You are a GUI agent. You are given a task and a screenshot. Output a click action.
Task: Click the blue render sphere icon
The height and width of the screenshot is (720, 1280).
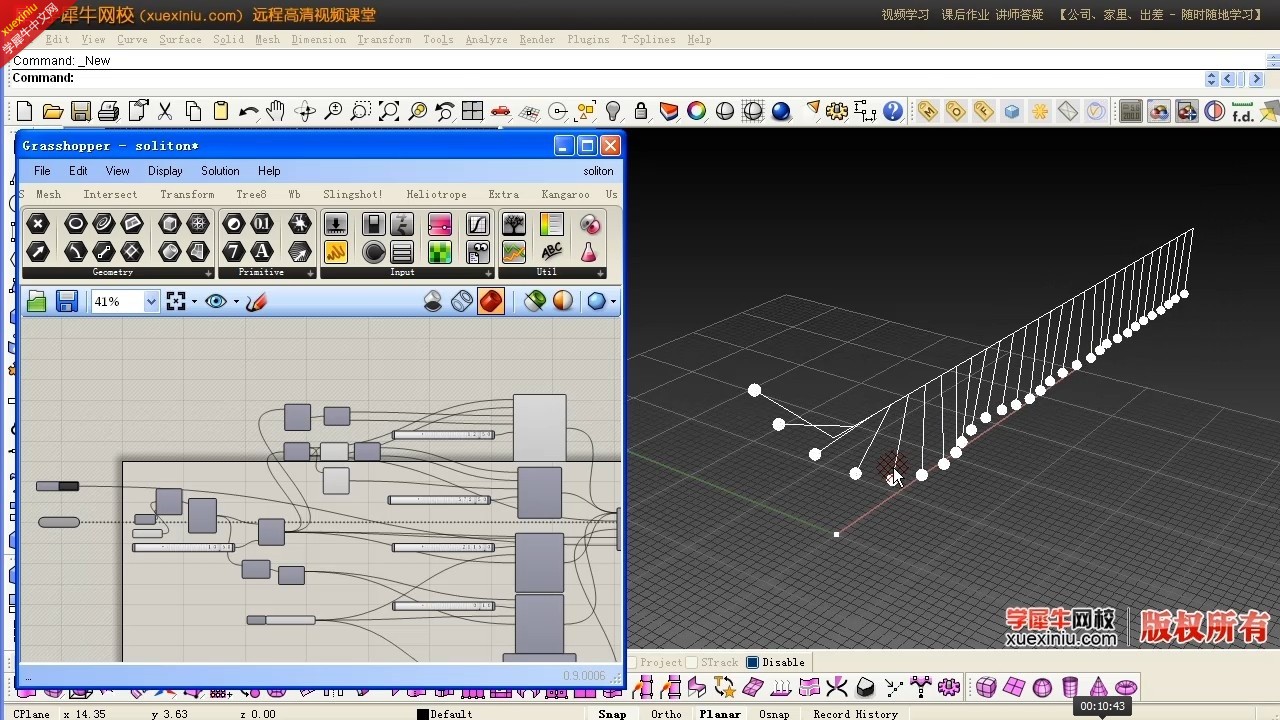781,111
